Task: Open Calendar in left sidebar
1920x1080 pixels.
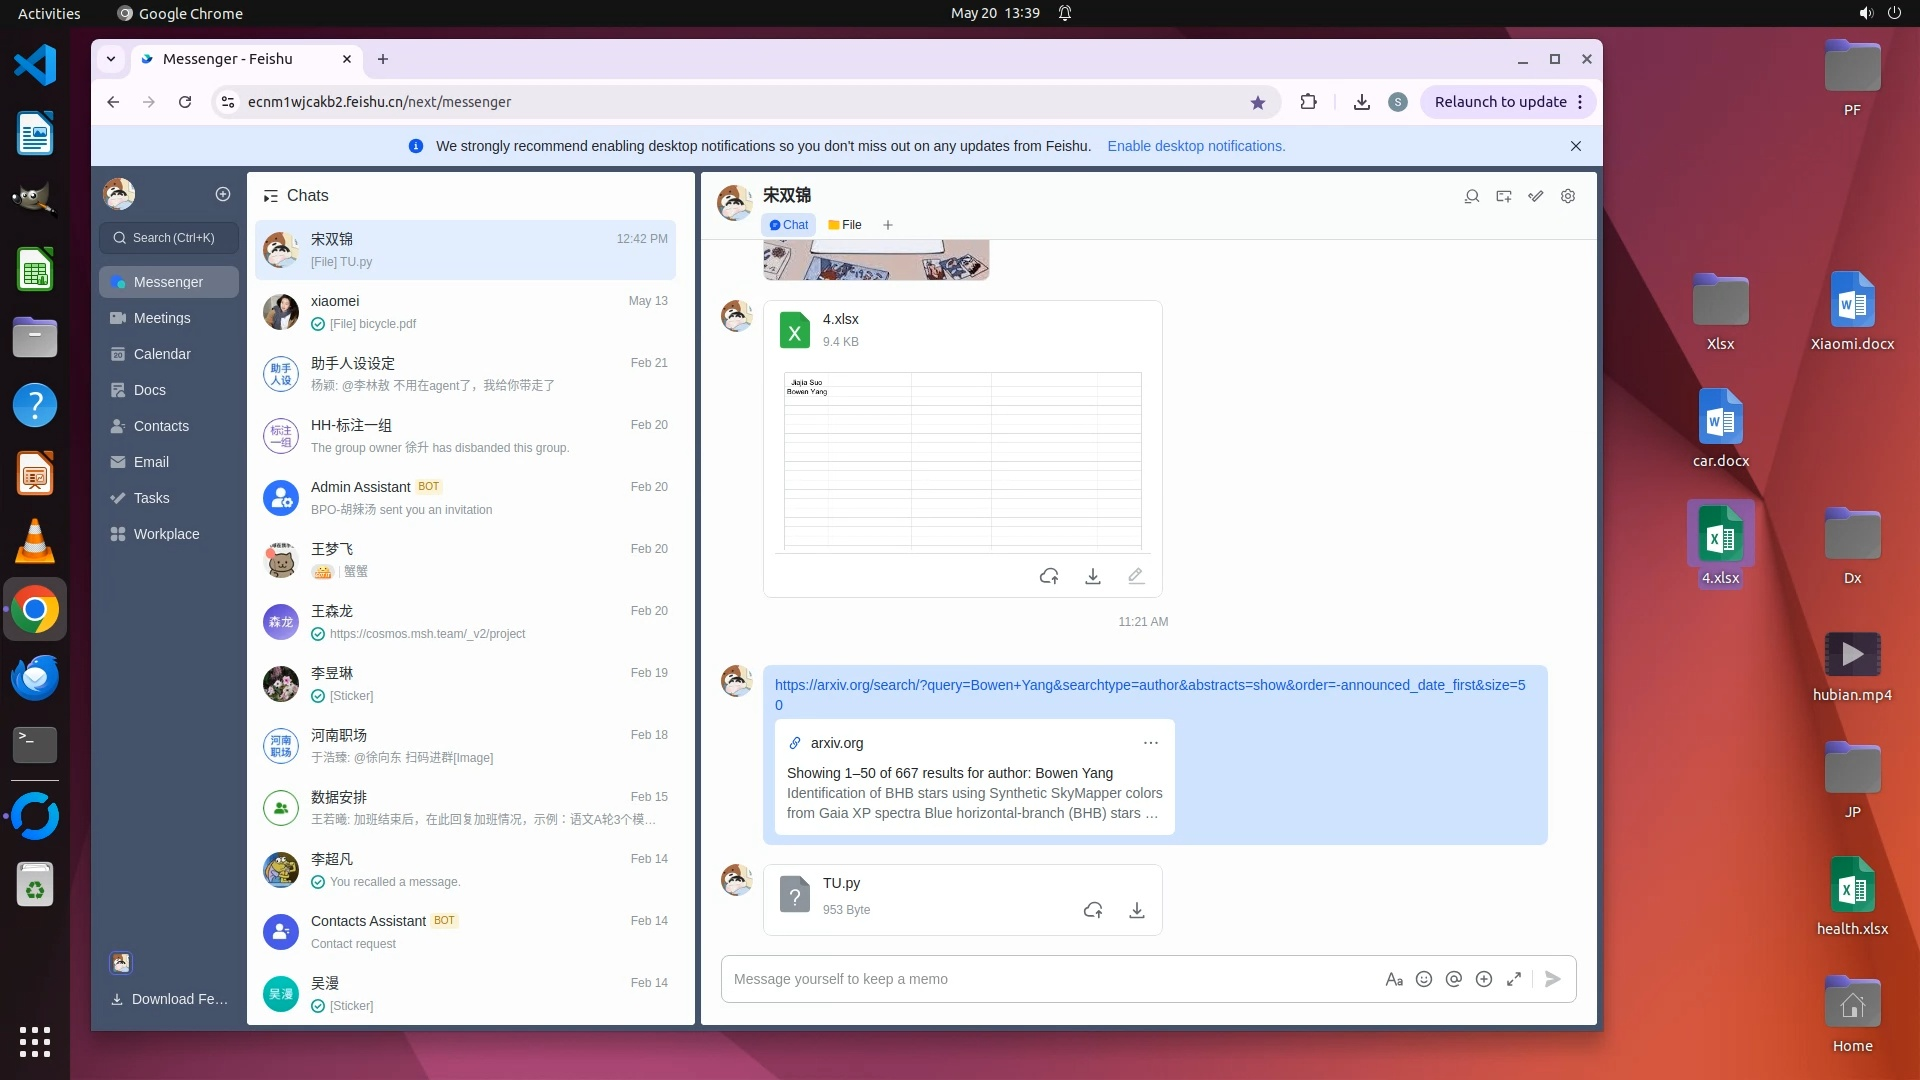Action: [162, 354]
